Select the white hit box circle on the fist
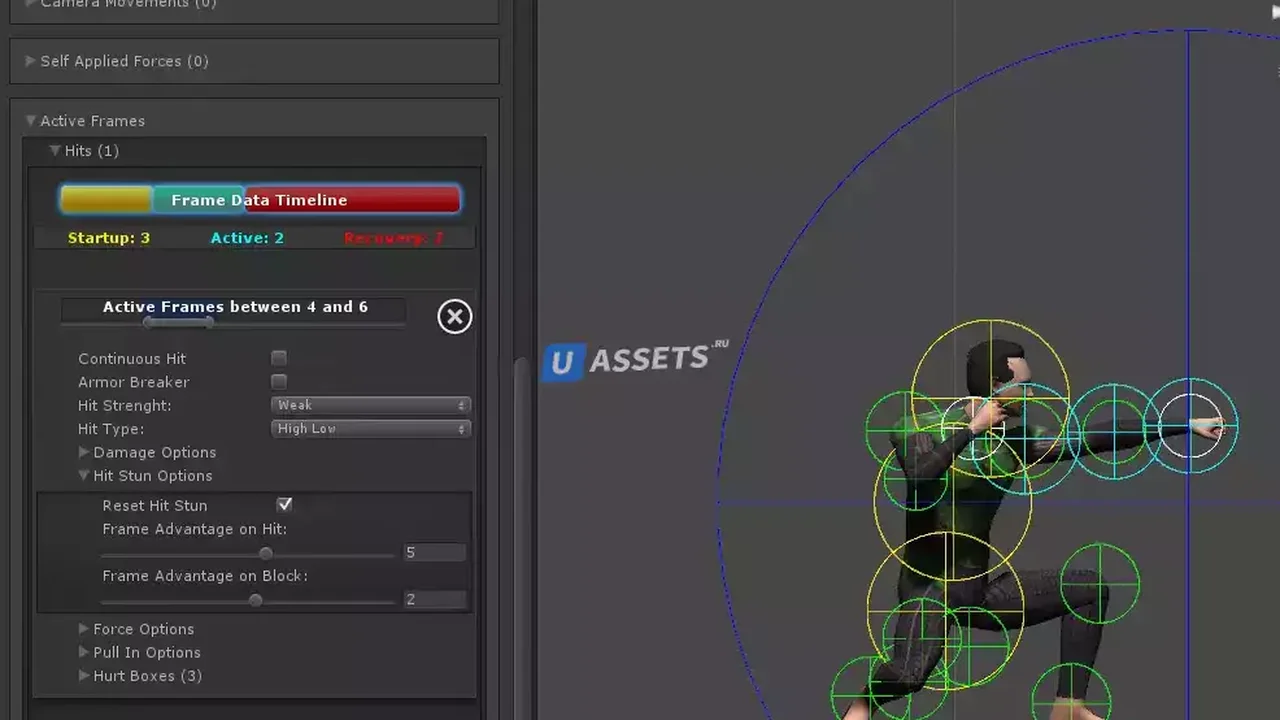Viewport: 1280px width, 720px height. [x=1190, y=426]
